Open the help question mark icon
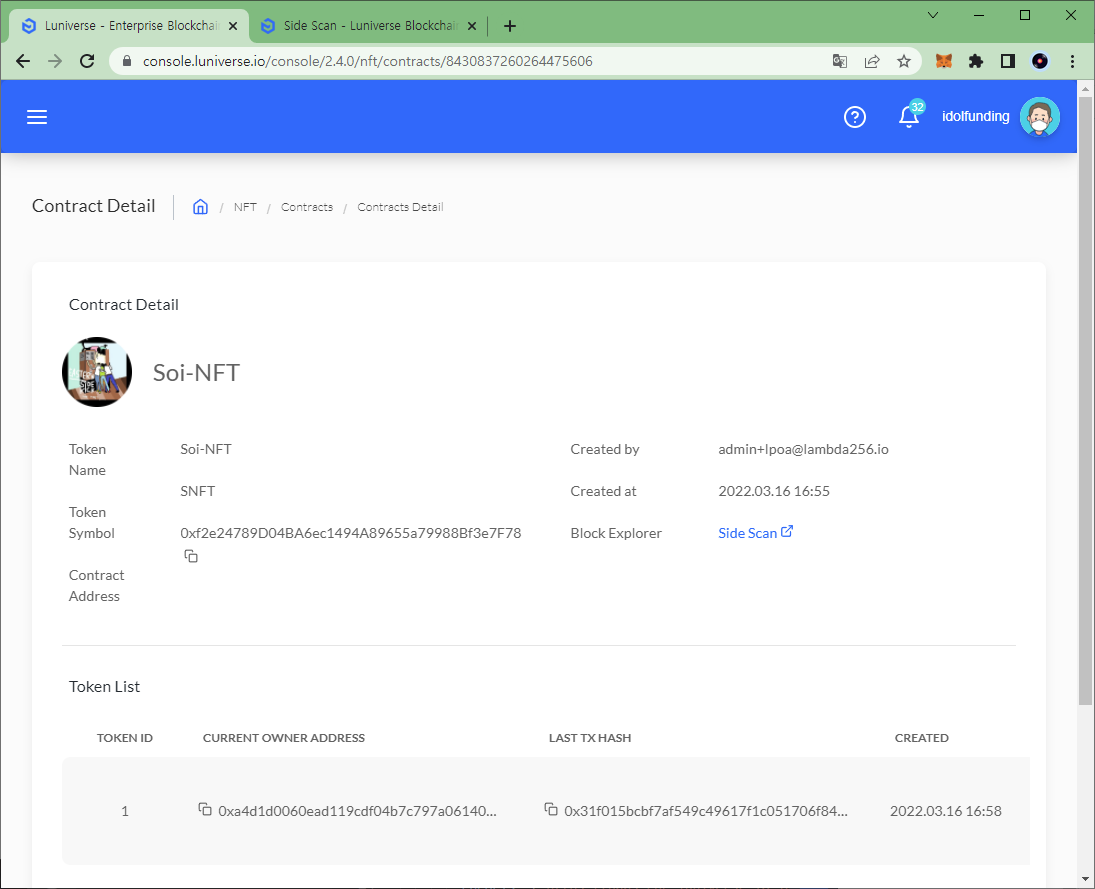The image size is (1095, 889). coord(855,117)
